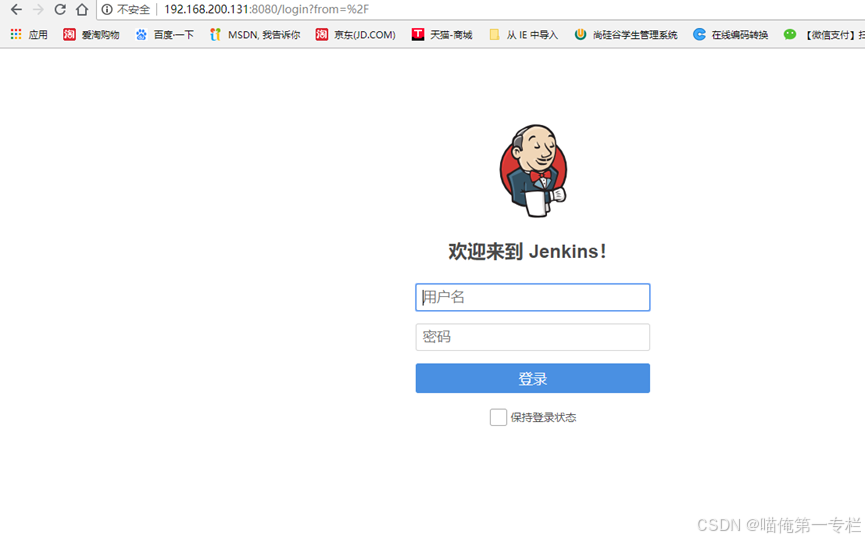The width and height of the screenshot is (865, 540).
Task: View site info via the 不安全 icon
Action: click(107, 9)
